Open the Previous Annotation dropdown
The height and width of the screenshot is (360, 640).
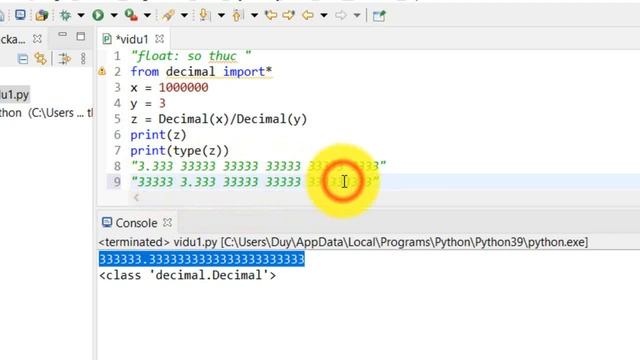click(254, 16)
